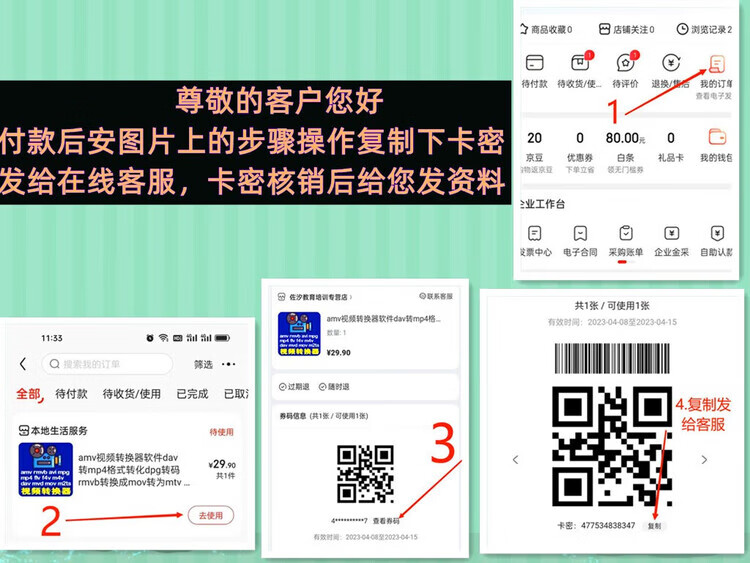Screen dimensions: 750x563
Task: Open 电子合同 contract icon
Action: point(580,233)
